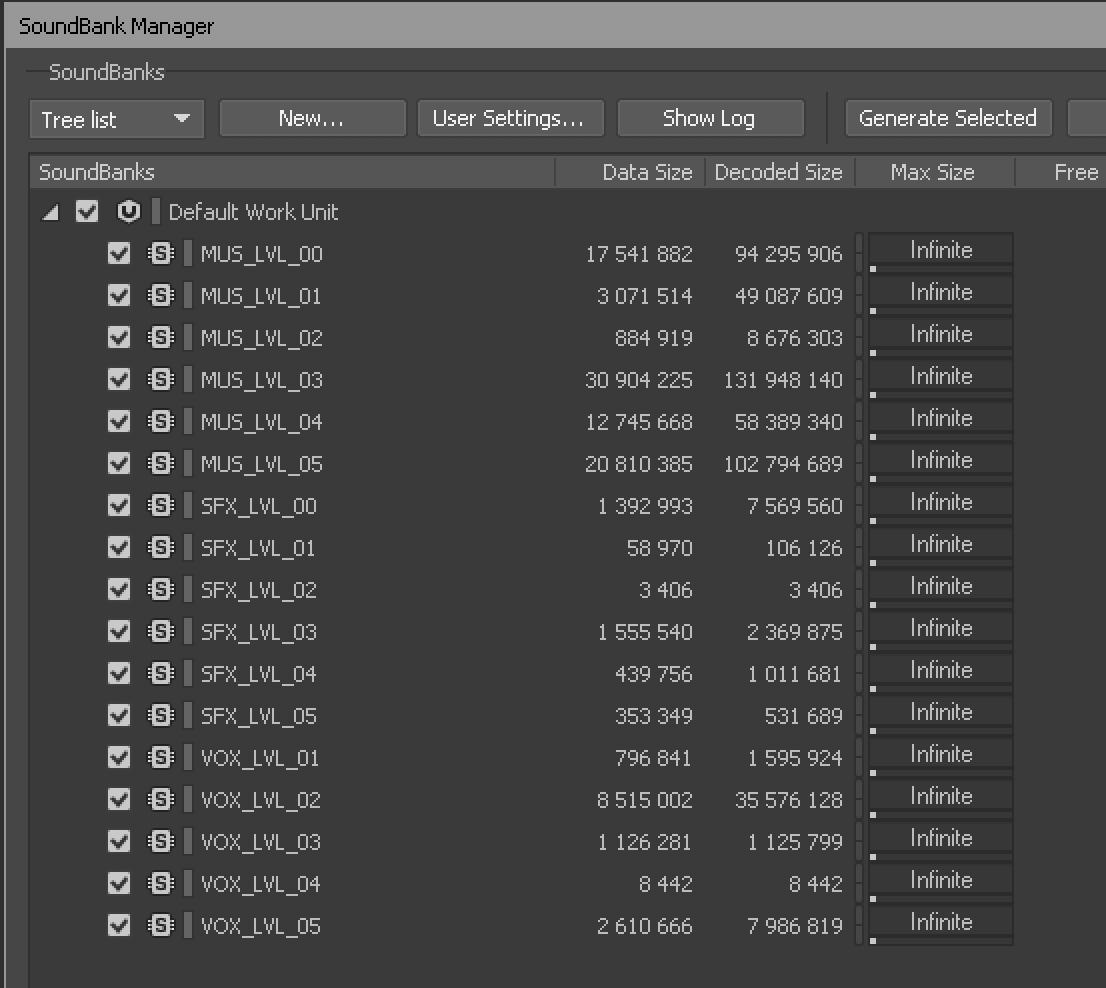This screenshot has width=1106, height=988.
Task: Click the VOX_LVL_03 SoundBank icon
Action: pyautogui.click(x=161, y=841)
